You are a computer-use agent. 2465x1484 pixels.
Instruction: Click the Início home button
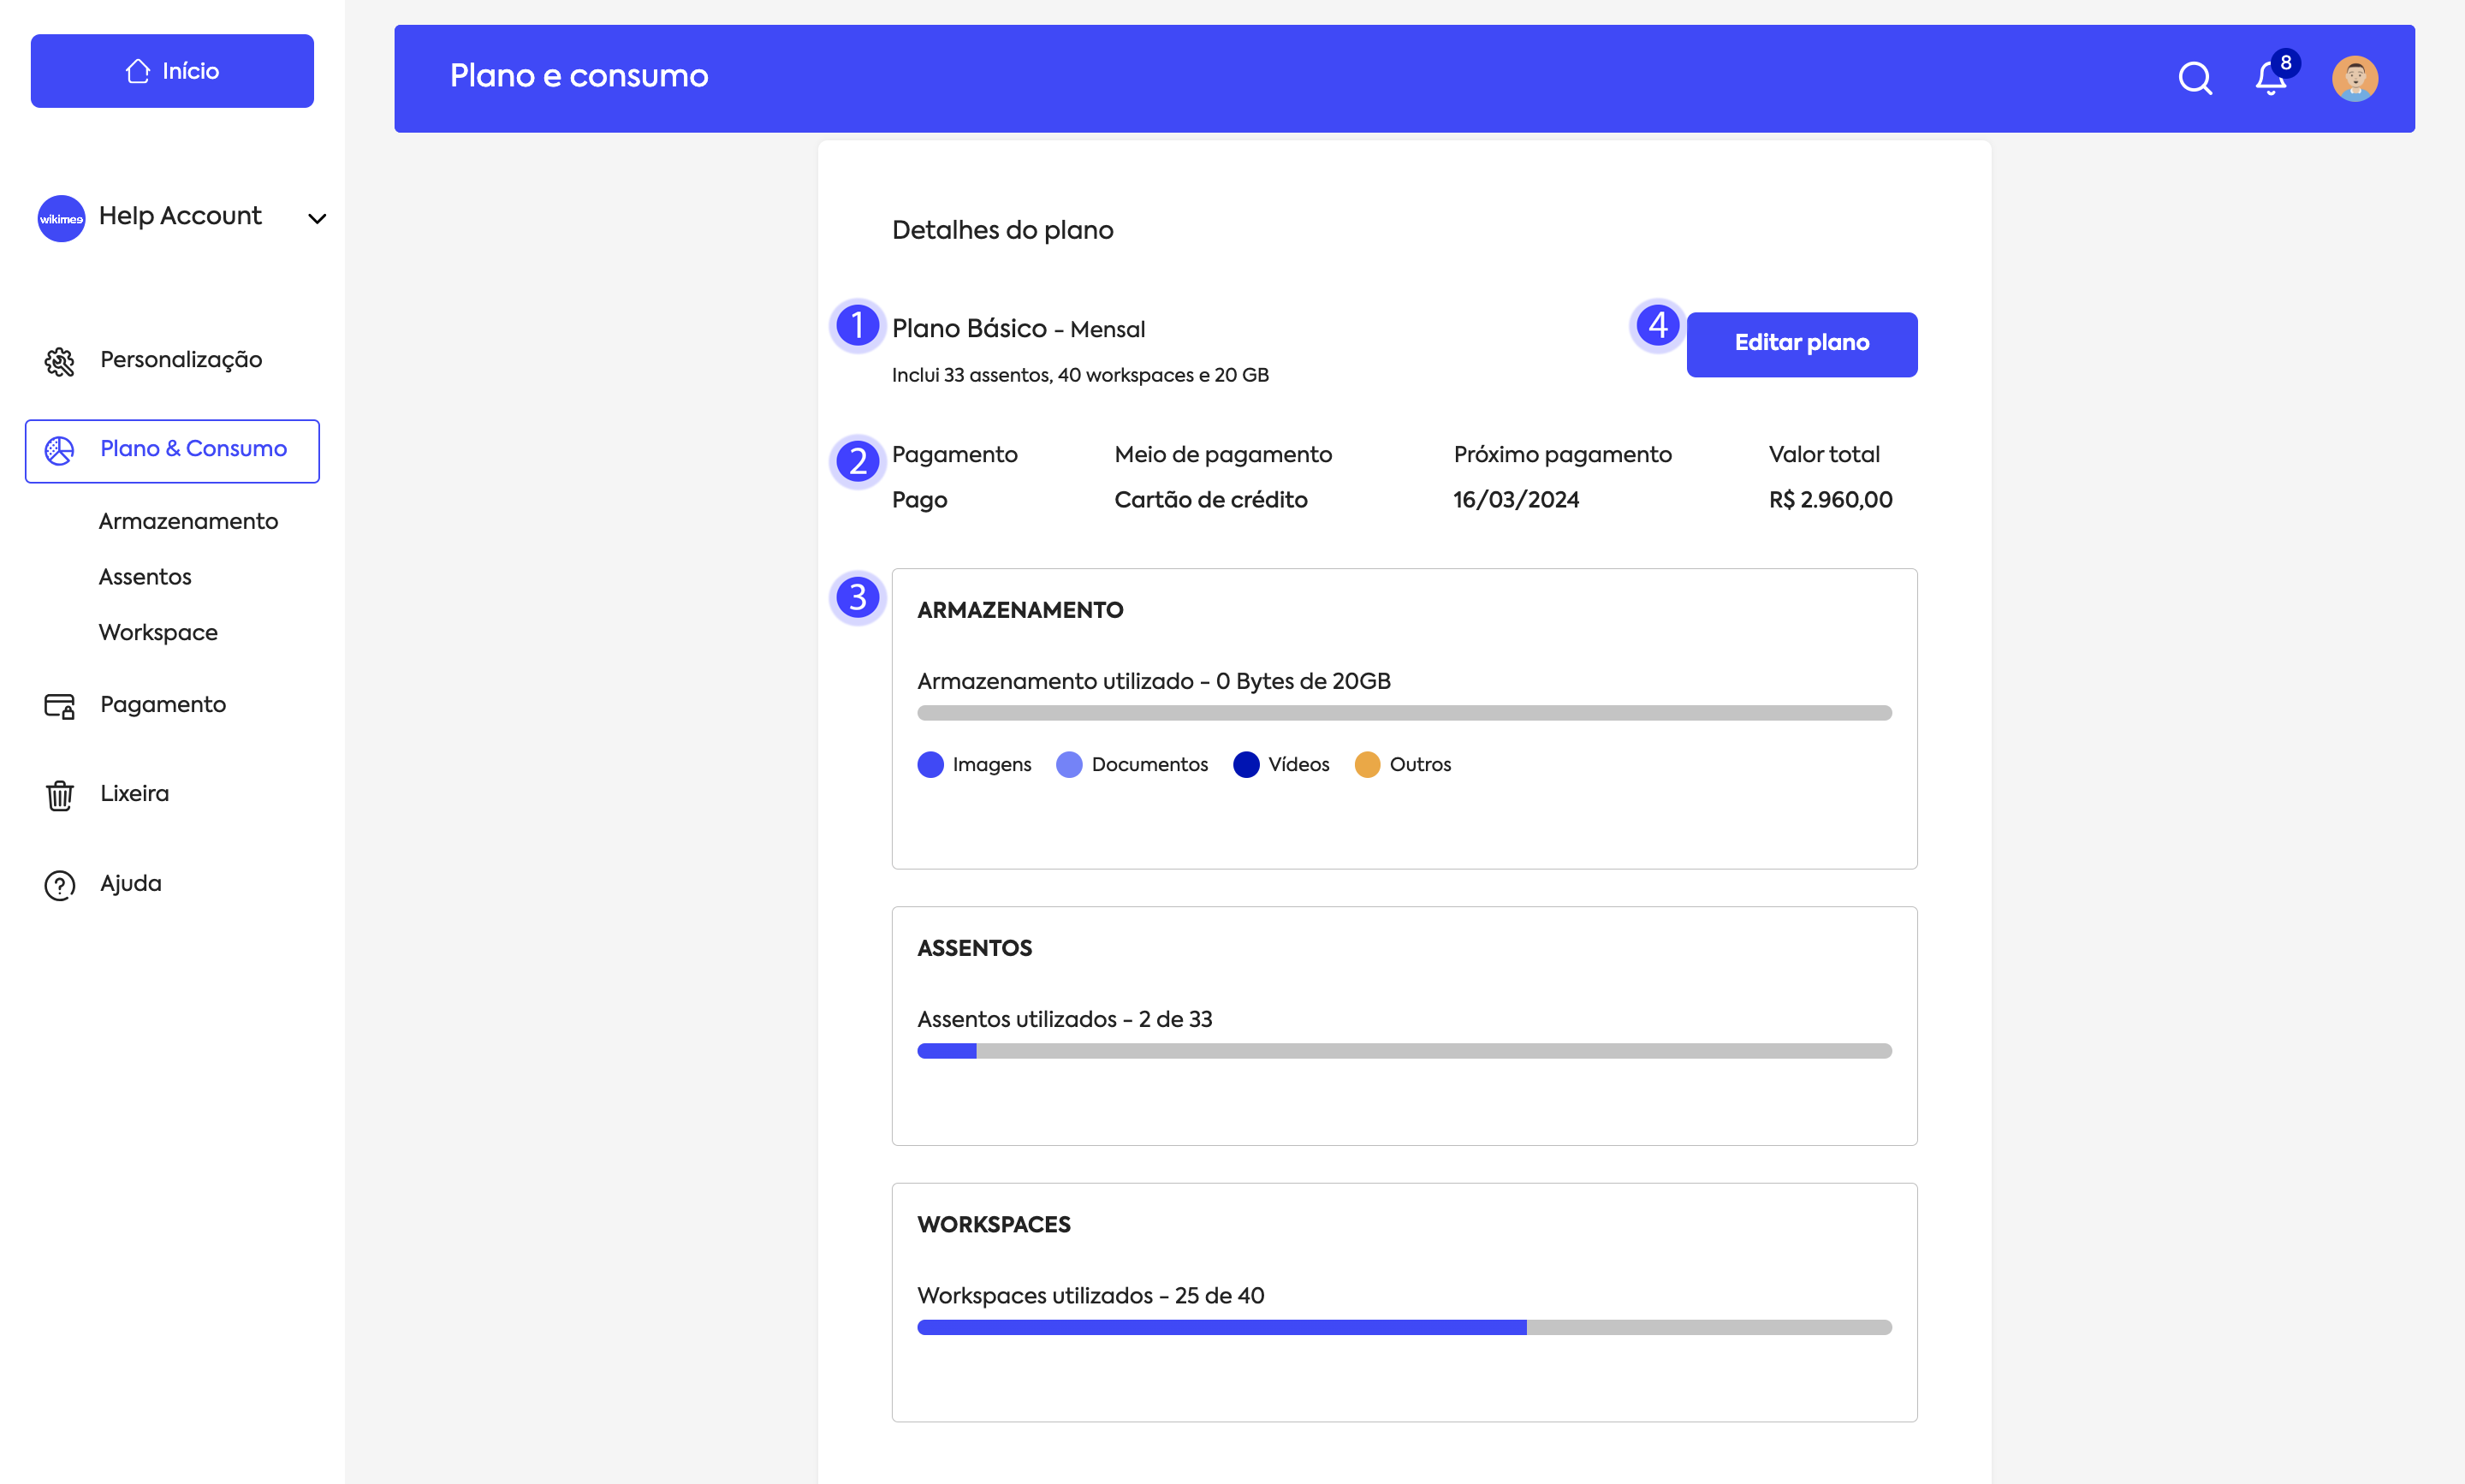click(x=172, y=71)
